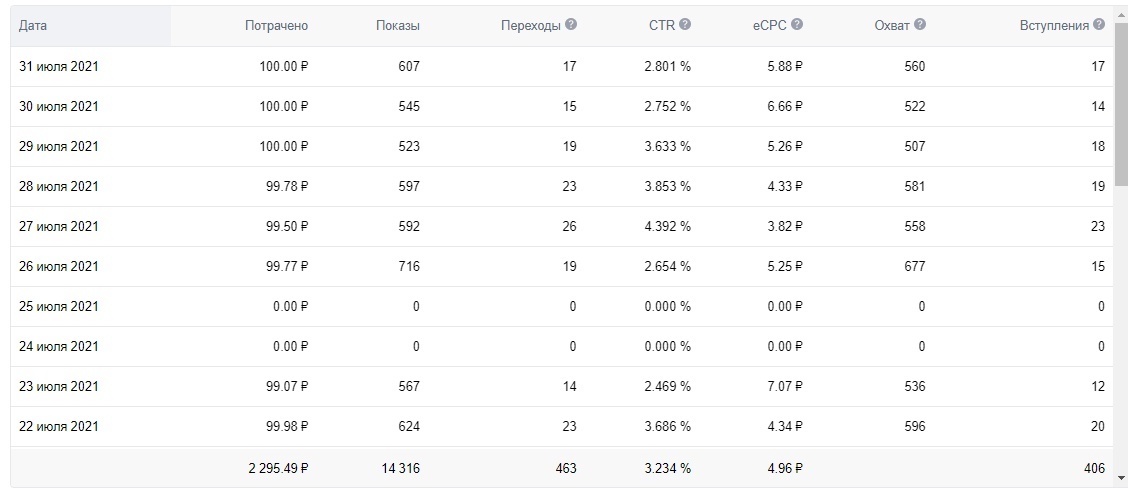1128x494 pixels.
Task: Click the eCPC column header label
Action: click(770, 26)
